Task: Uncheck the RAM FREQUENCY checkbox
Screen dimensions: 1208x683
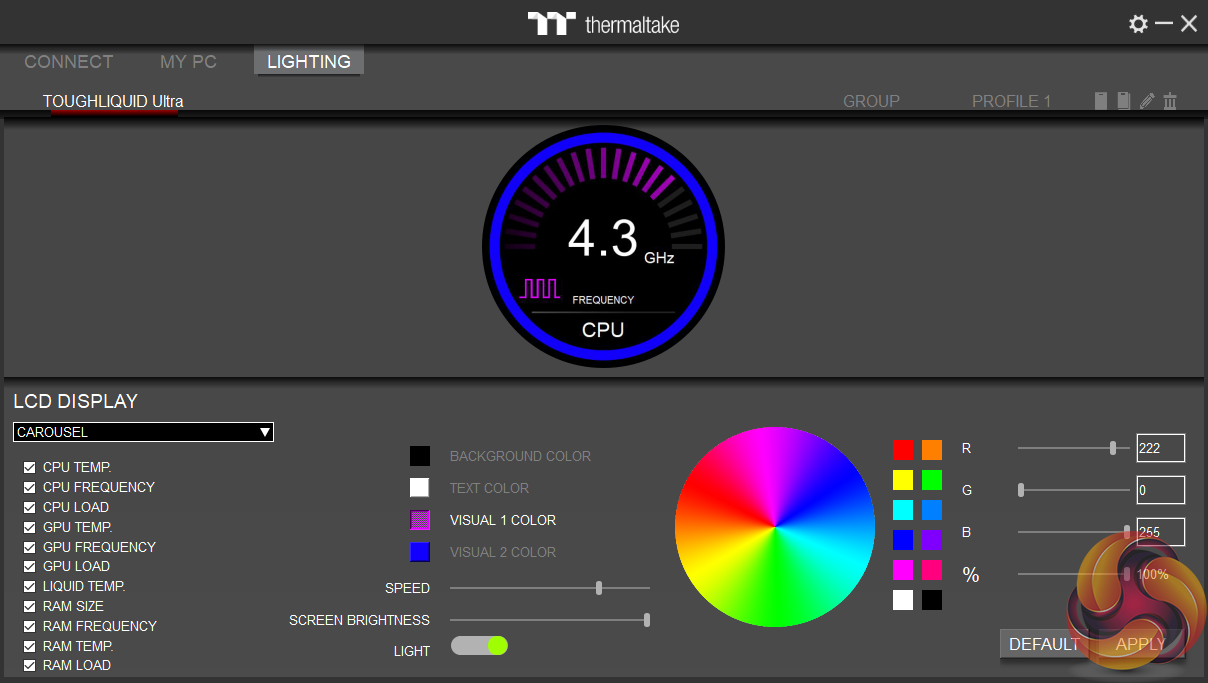Action: 29,626
